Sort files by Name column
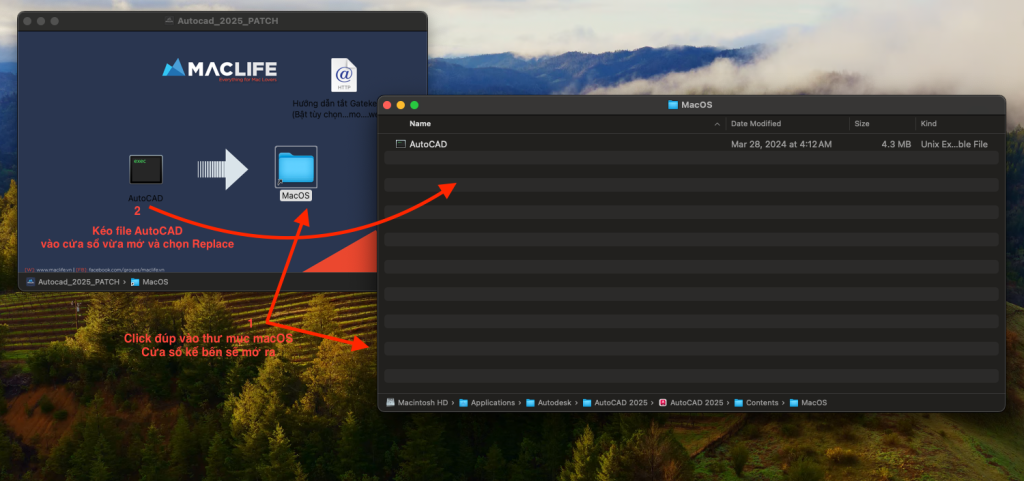 click(x=421, y=123)
